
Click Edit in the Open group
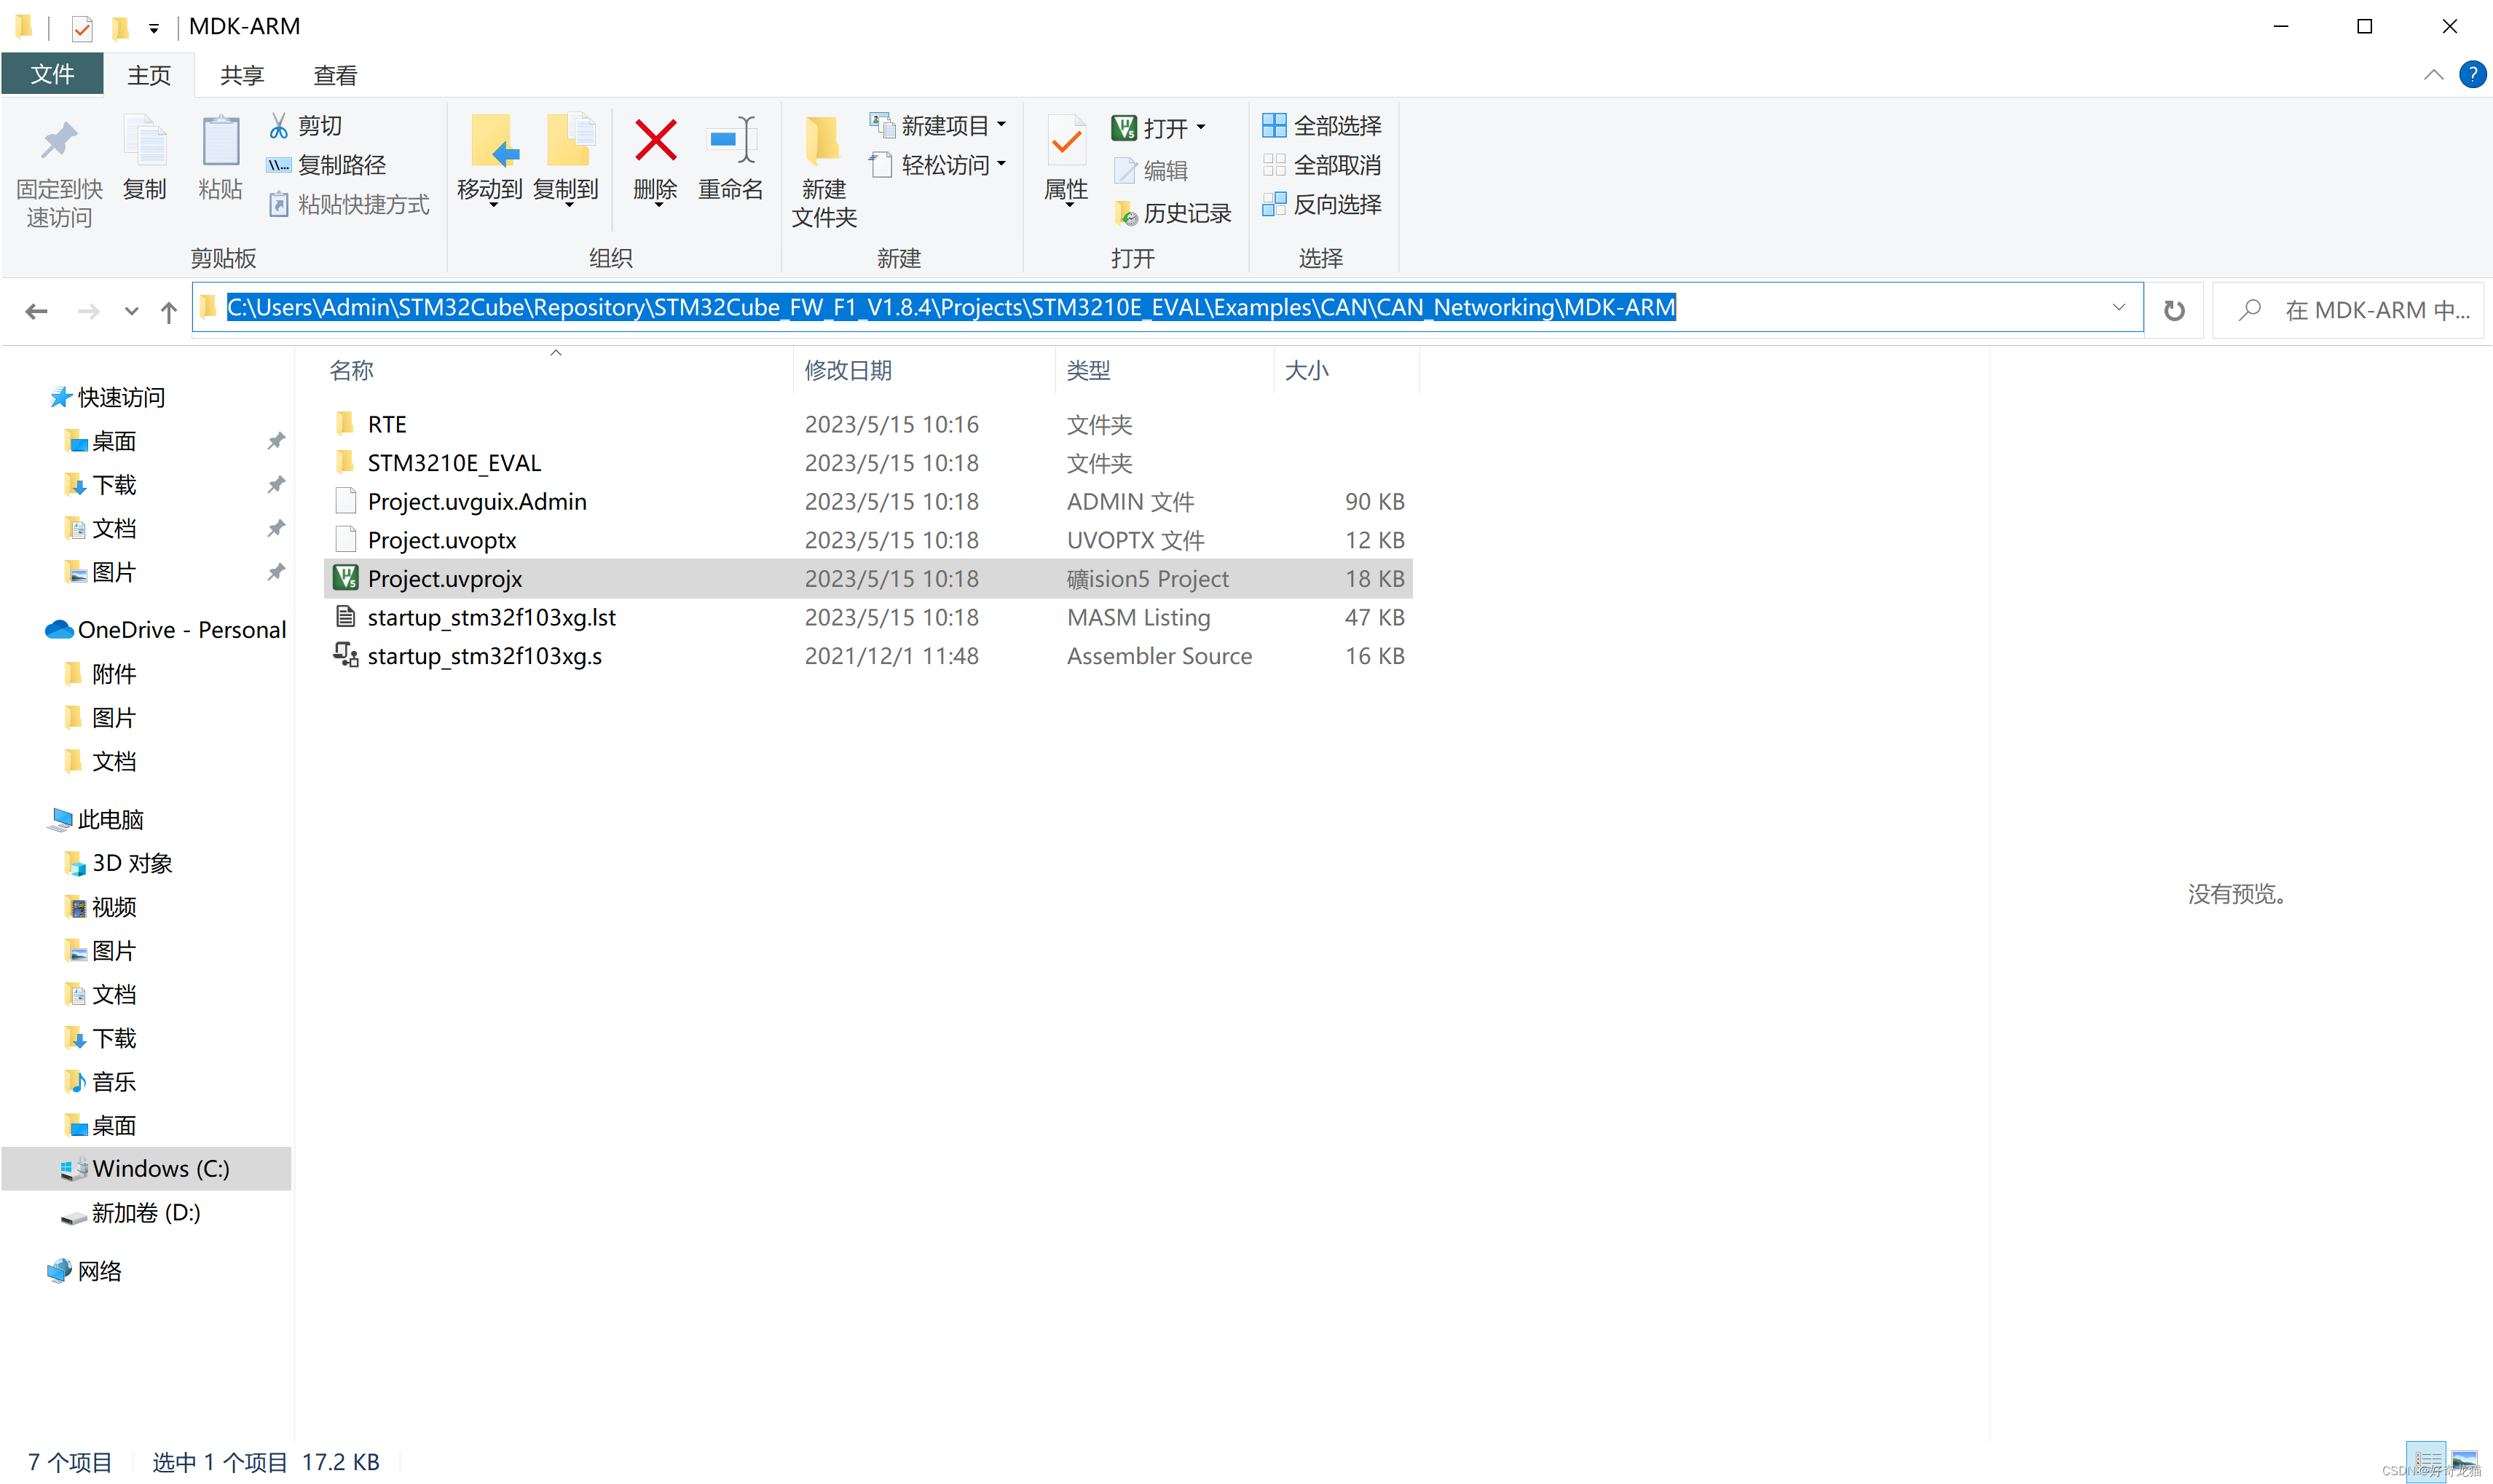[1150, 171]
